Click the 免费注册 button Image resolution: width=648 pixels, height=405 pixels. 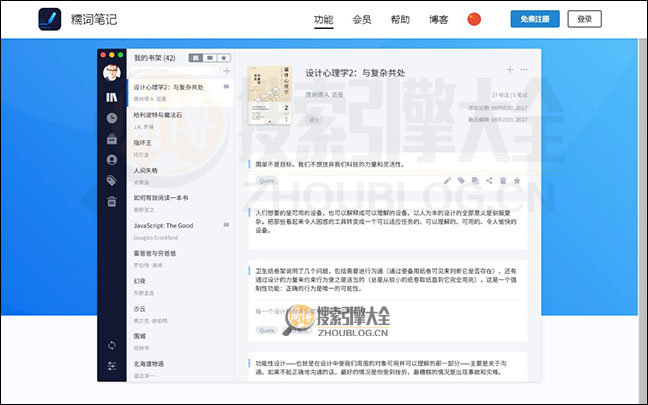[x=535, y=19]
